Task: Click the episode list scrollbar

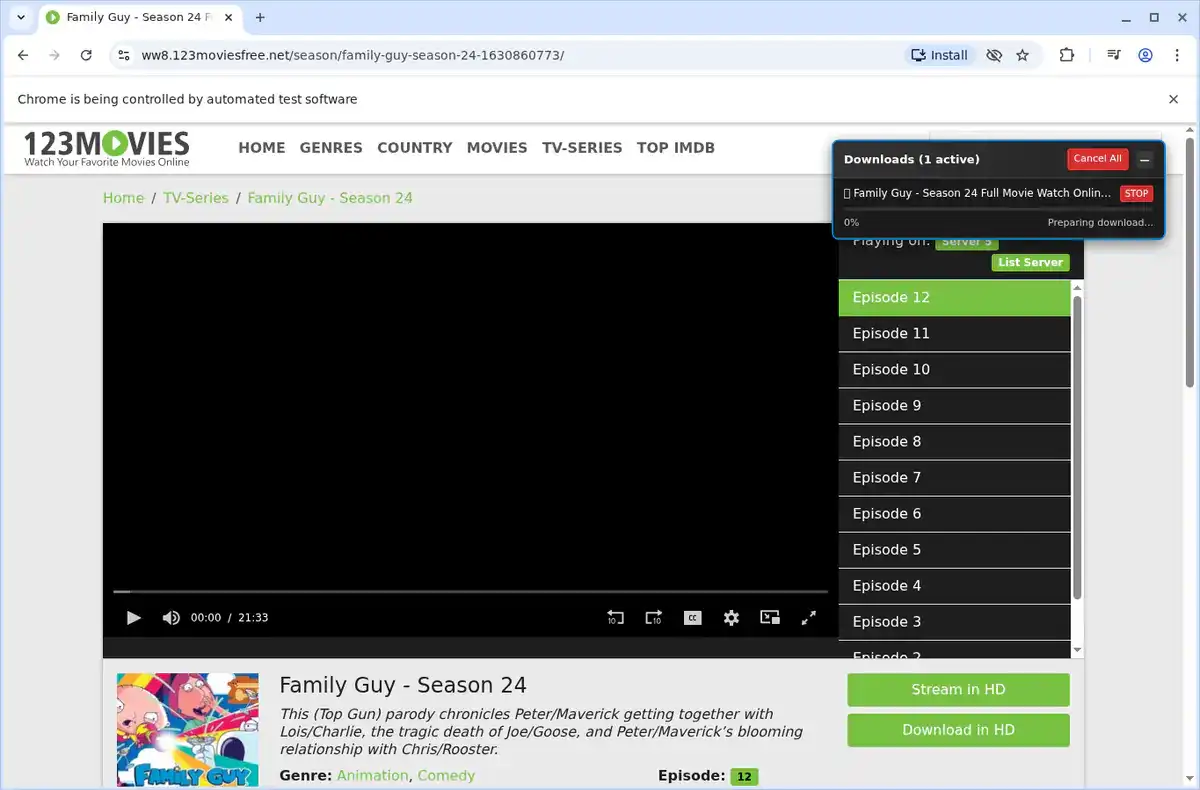Action: (x=1077, y=447)
